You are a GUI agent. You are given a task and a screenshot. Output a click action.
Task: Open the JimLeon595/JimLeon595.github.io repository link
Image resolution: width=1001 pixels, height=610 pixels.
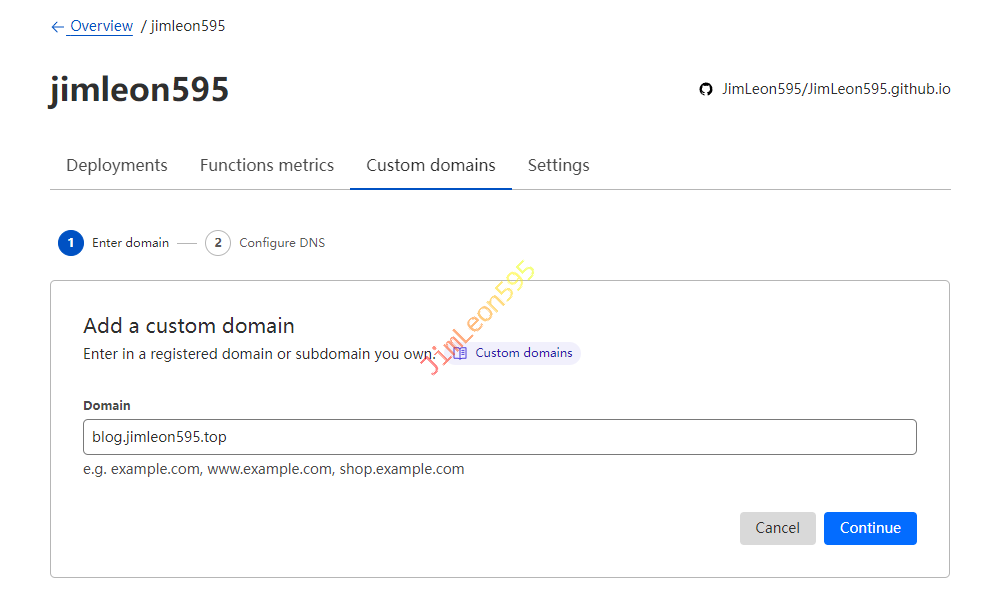click(836, 89)
